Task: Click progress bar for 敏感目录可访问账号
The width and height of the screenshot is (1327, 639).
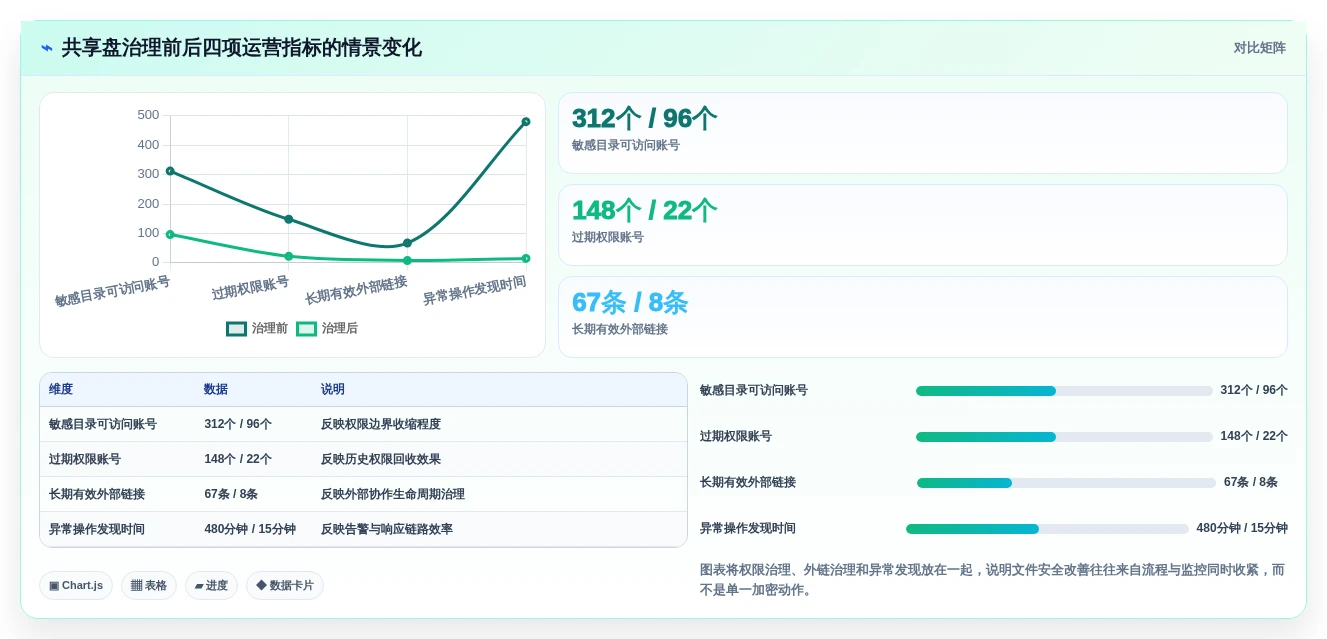Action: point(1064,391)
